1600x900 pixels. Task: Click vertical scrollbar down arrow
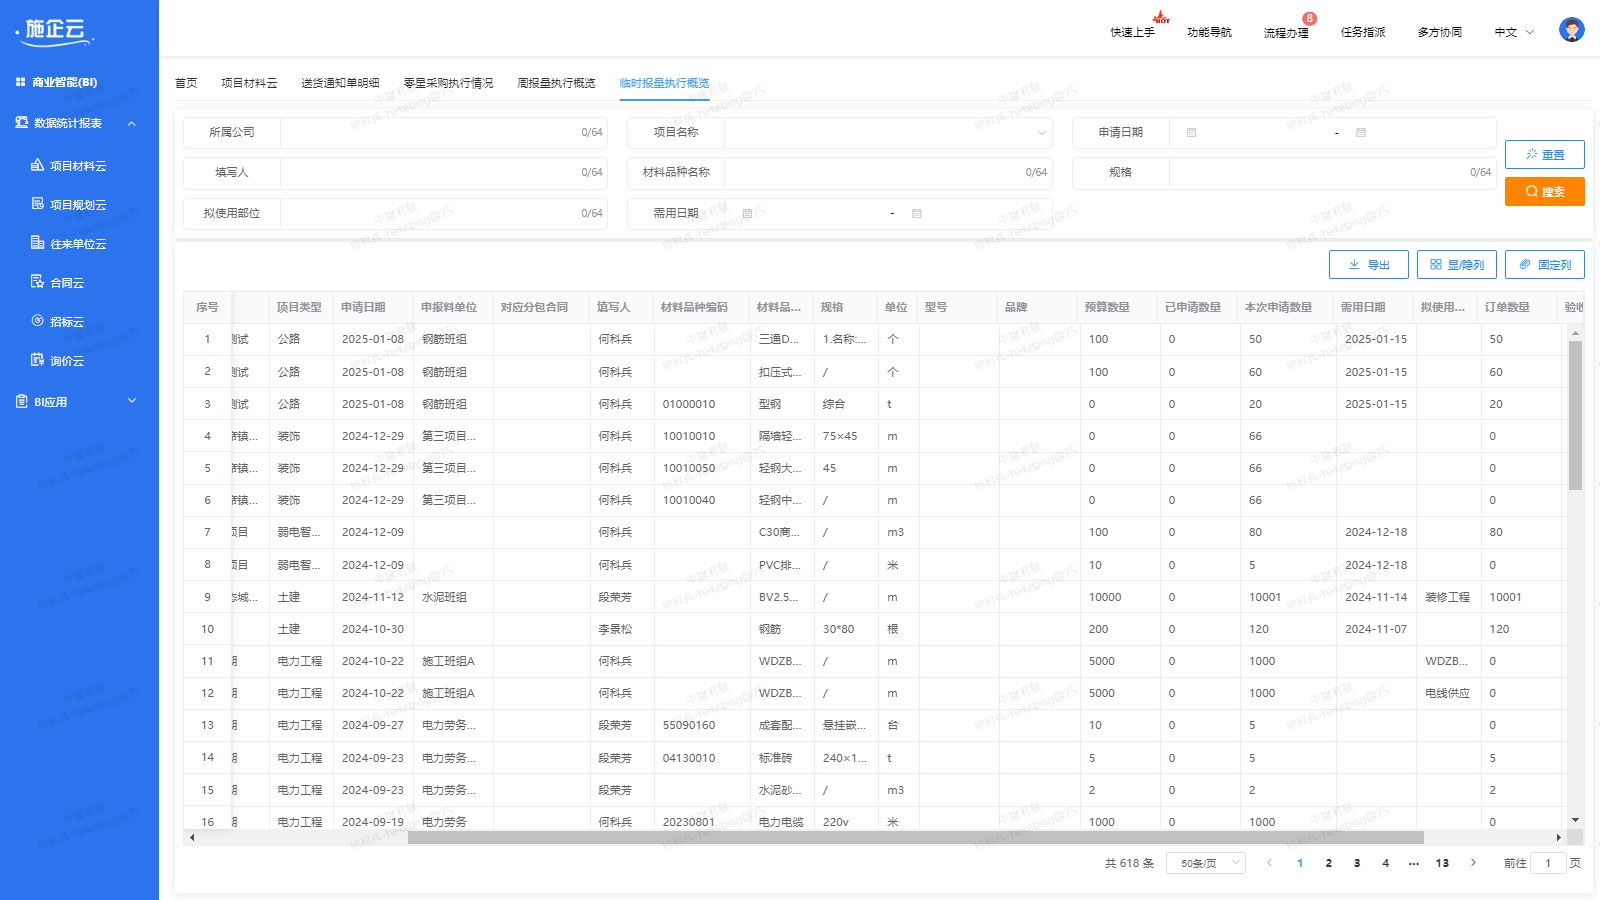pos(1575,820)
